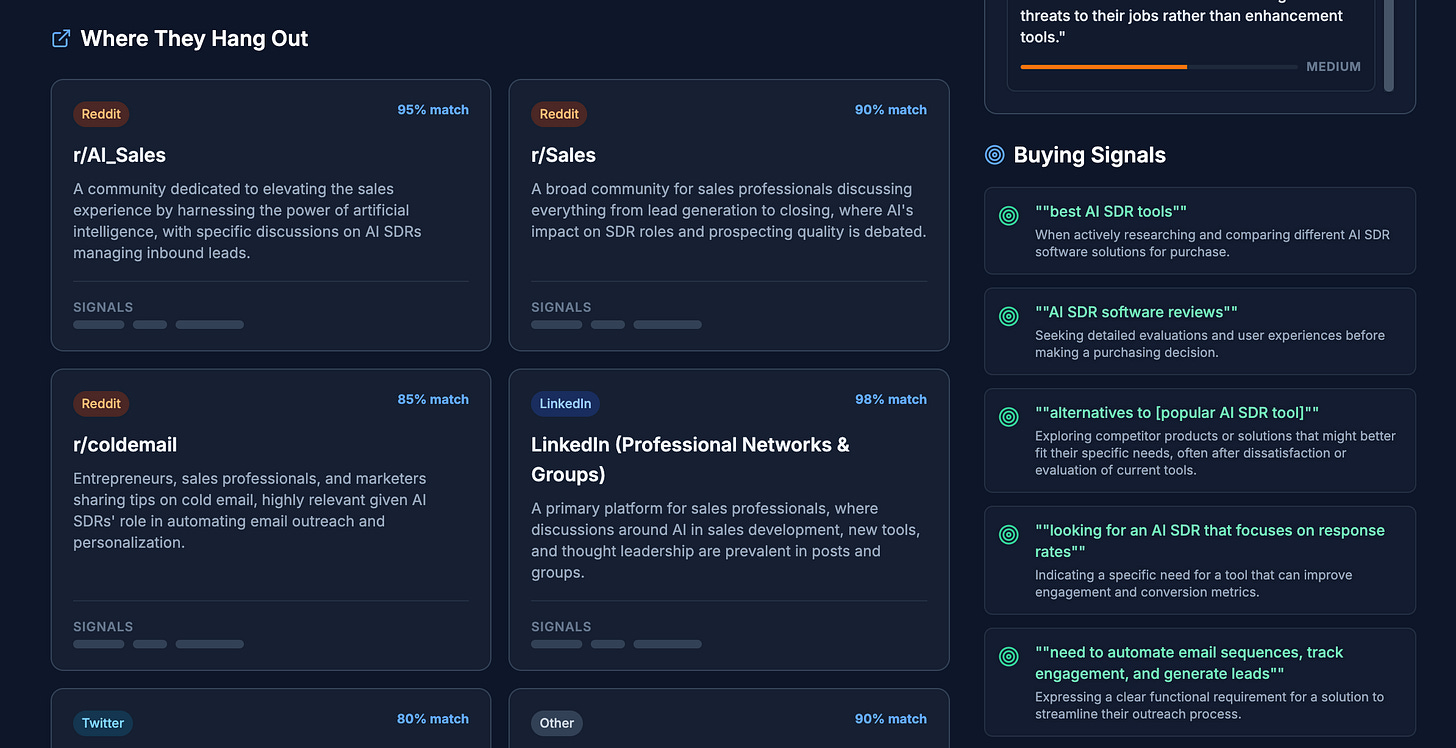Image resolution: width=1456 pixels, height=748 pixels.
Task: Open the r/coldemail community title
Action: click(125, 445)
